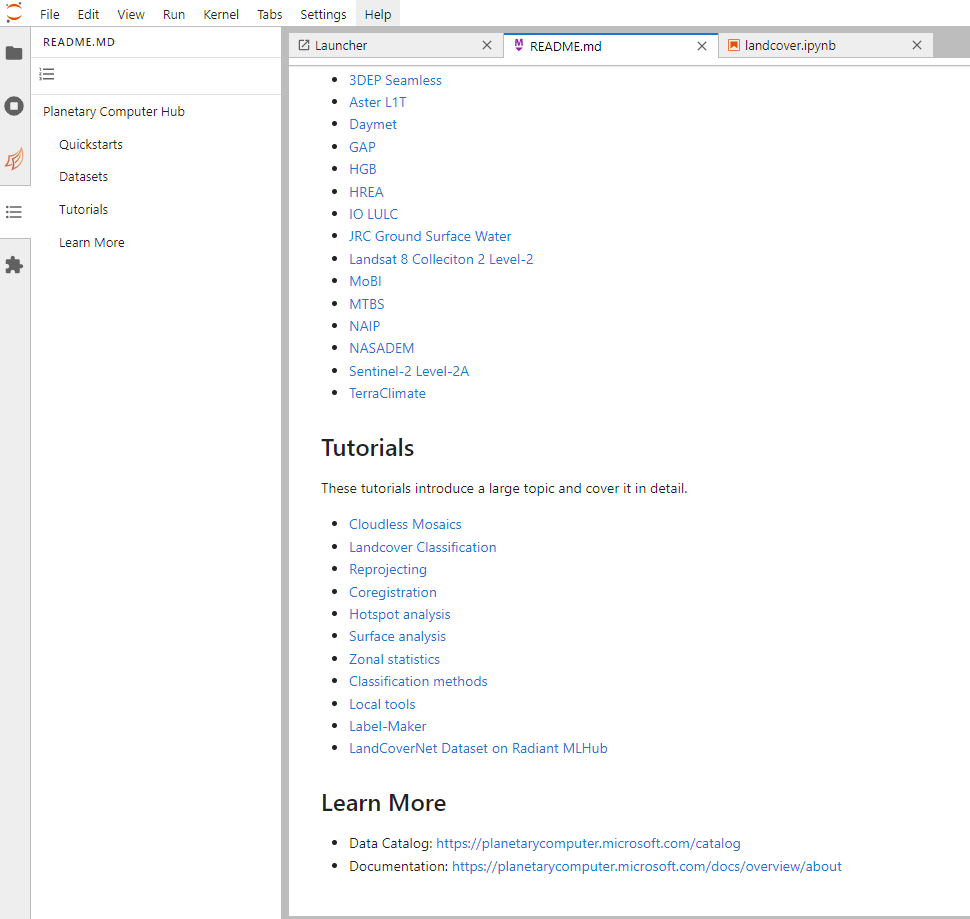Click the Learn More heading in document
Viewport: 970px width, 919px height.
[384, 803]
